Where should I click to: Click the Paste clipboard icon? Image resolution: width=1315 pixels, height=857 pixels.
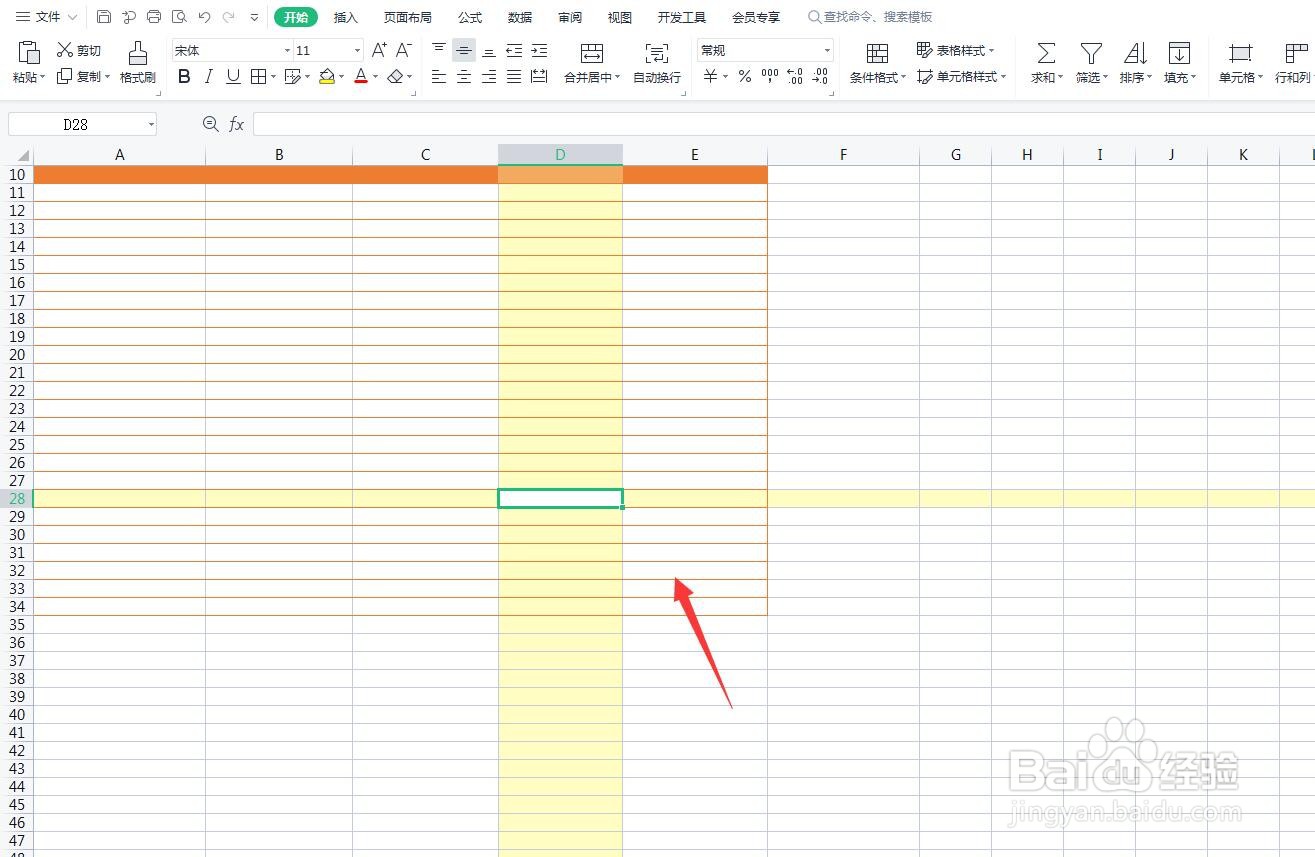pyautogui.click(x=29, y=52)
